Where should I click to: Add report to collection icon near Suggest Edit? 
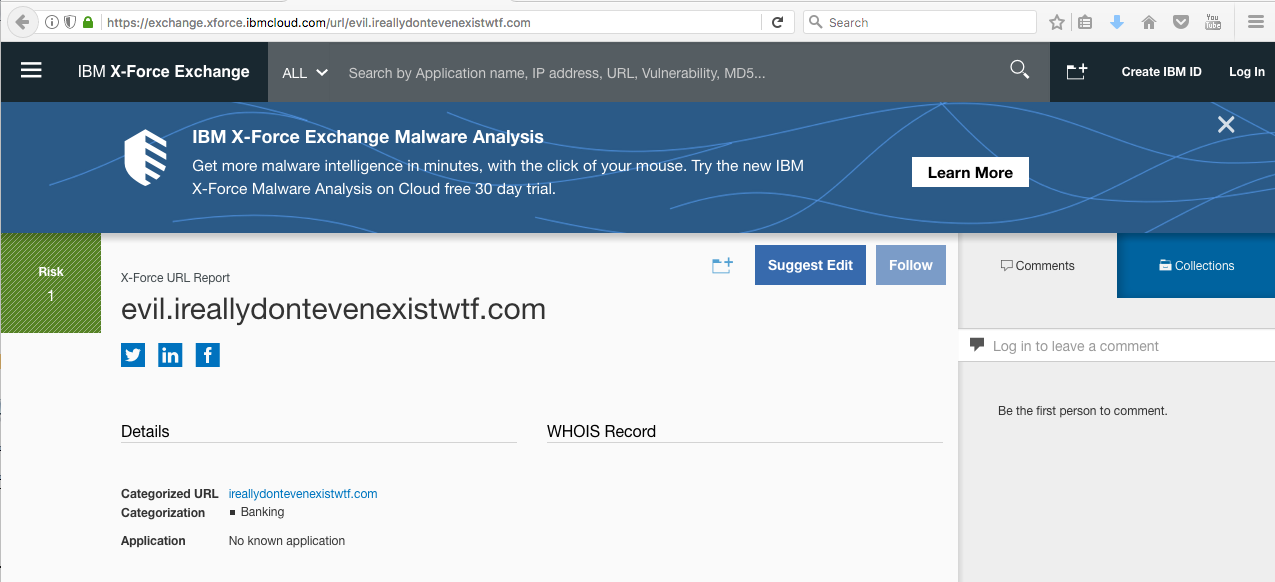722,265
